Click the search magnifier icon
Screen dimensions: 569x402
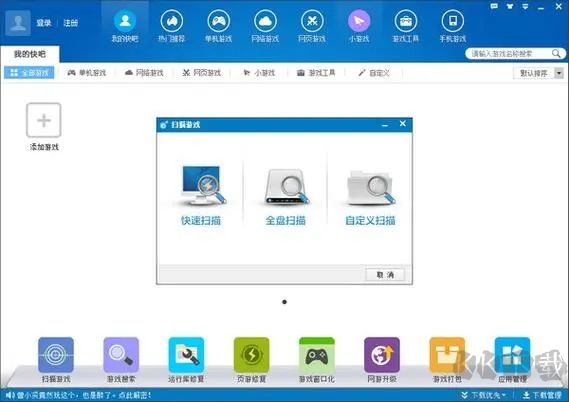pyautogui.click(x=556, y=54)
